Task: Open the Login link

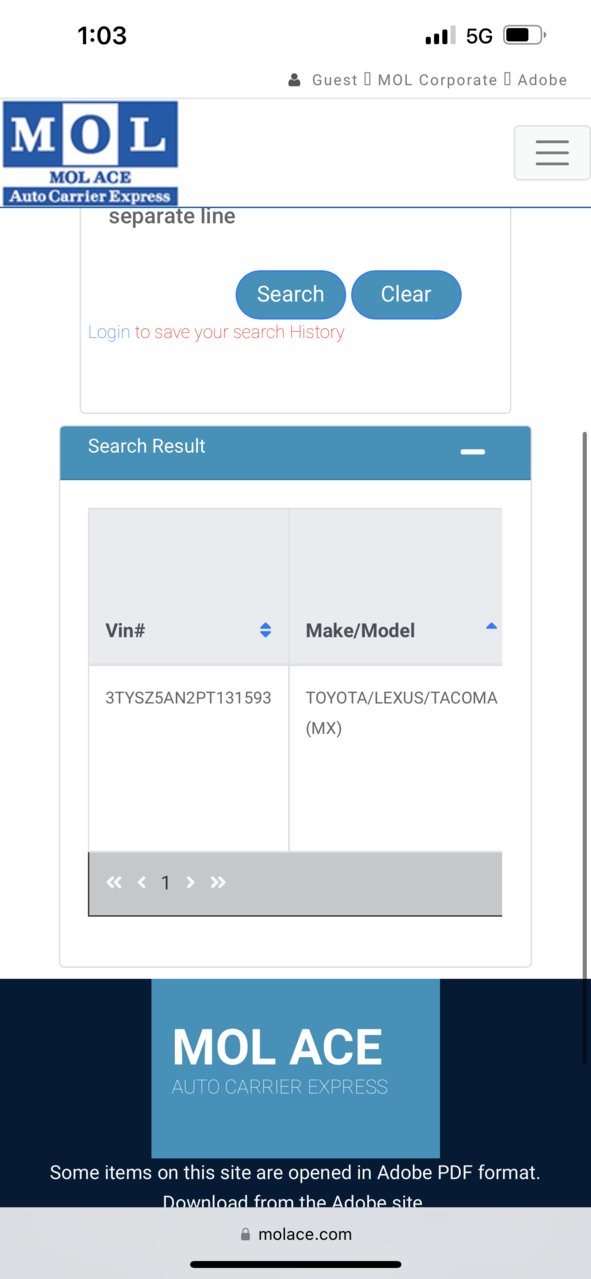Action: point(109,332)
